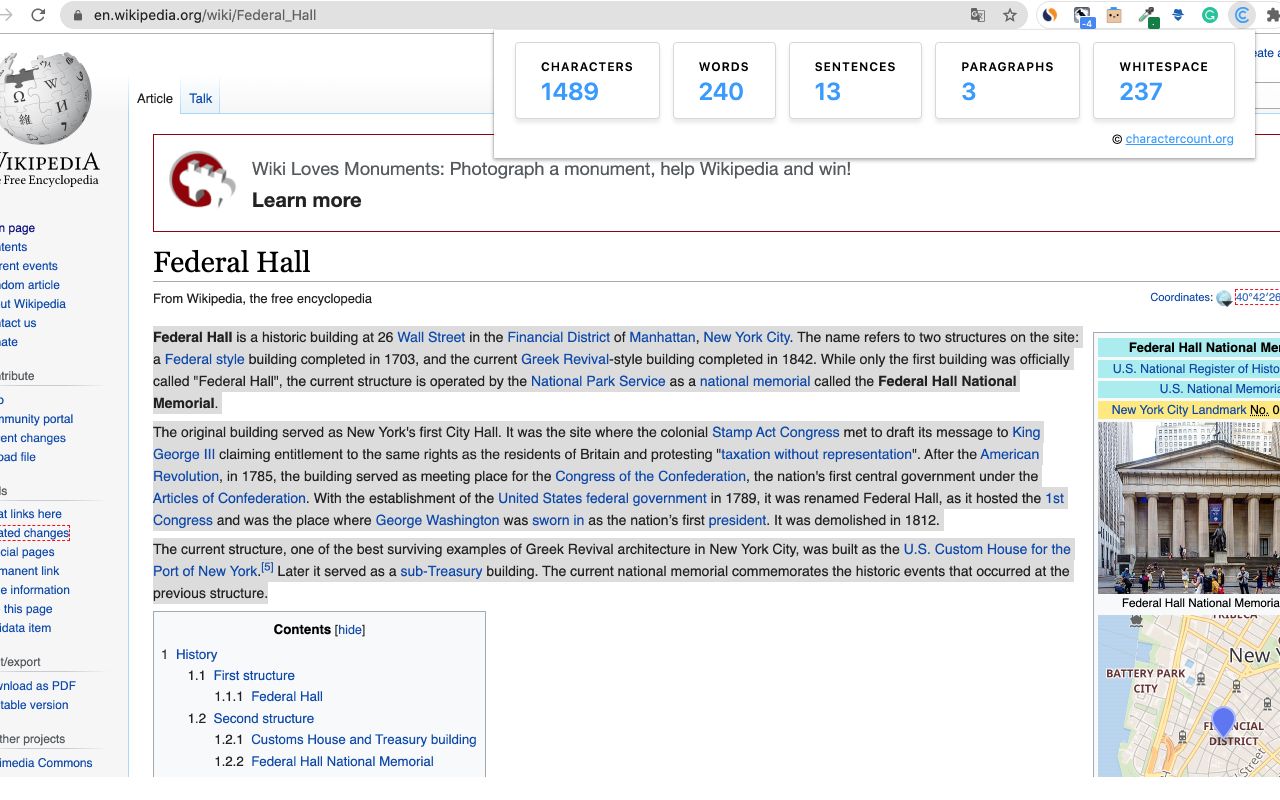This screenshot has width=1280, height=800.
Task: Hide the Contents table via hide link
Action: pyautogui.click(x=350, y=630)
